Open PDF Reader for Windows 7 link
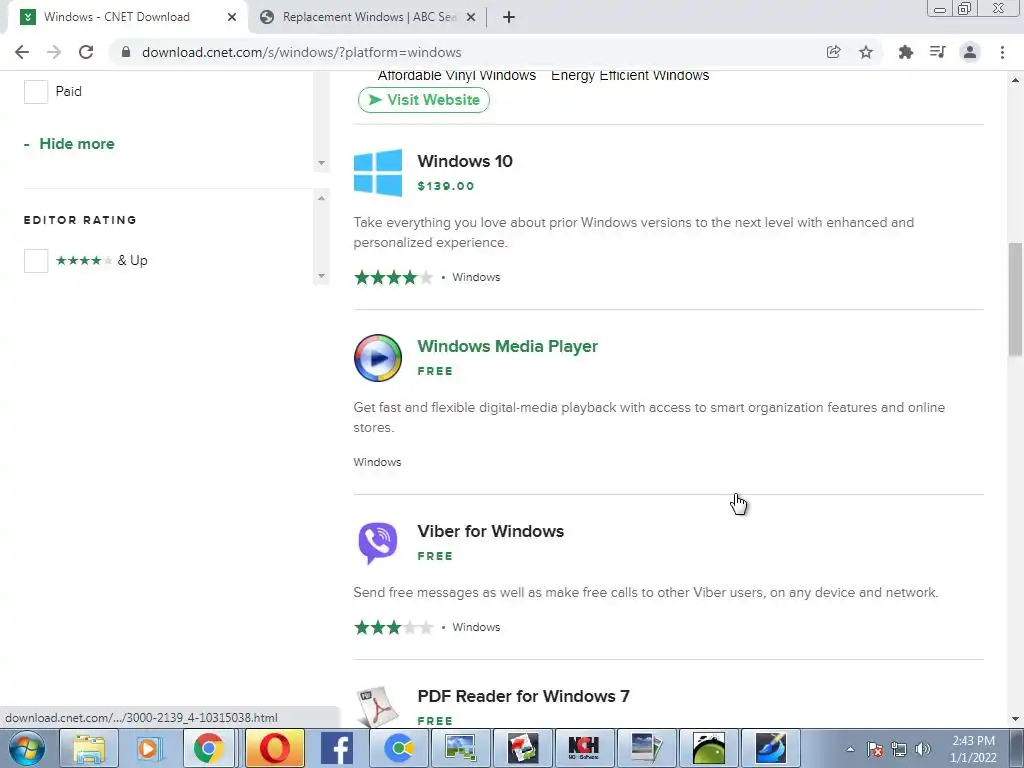 523,696
